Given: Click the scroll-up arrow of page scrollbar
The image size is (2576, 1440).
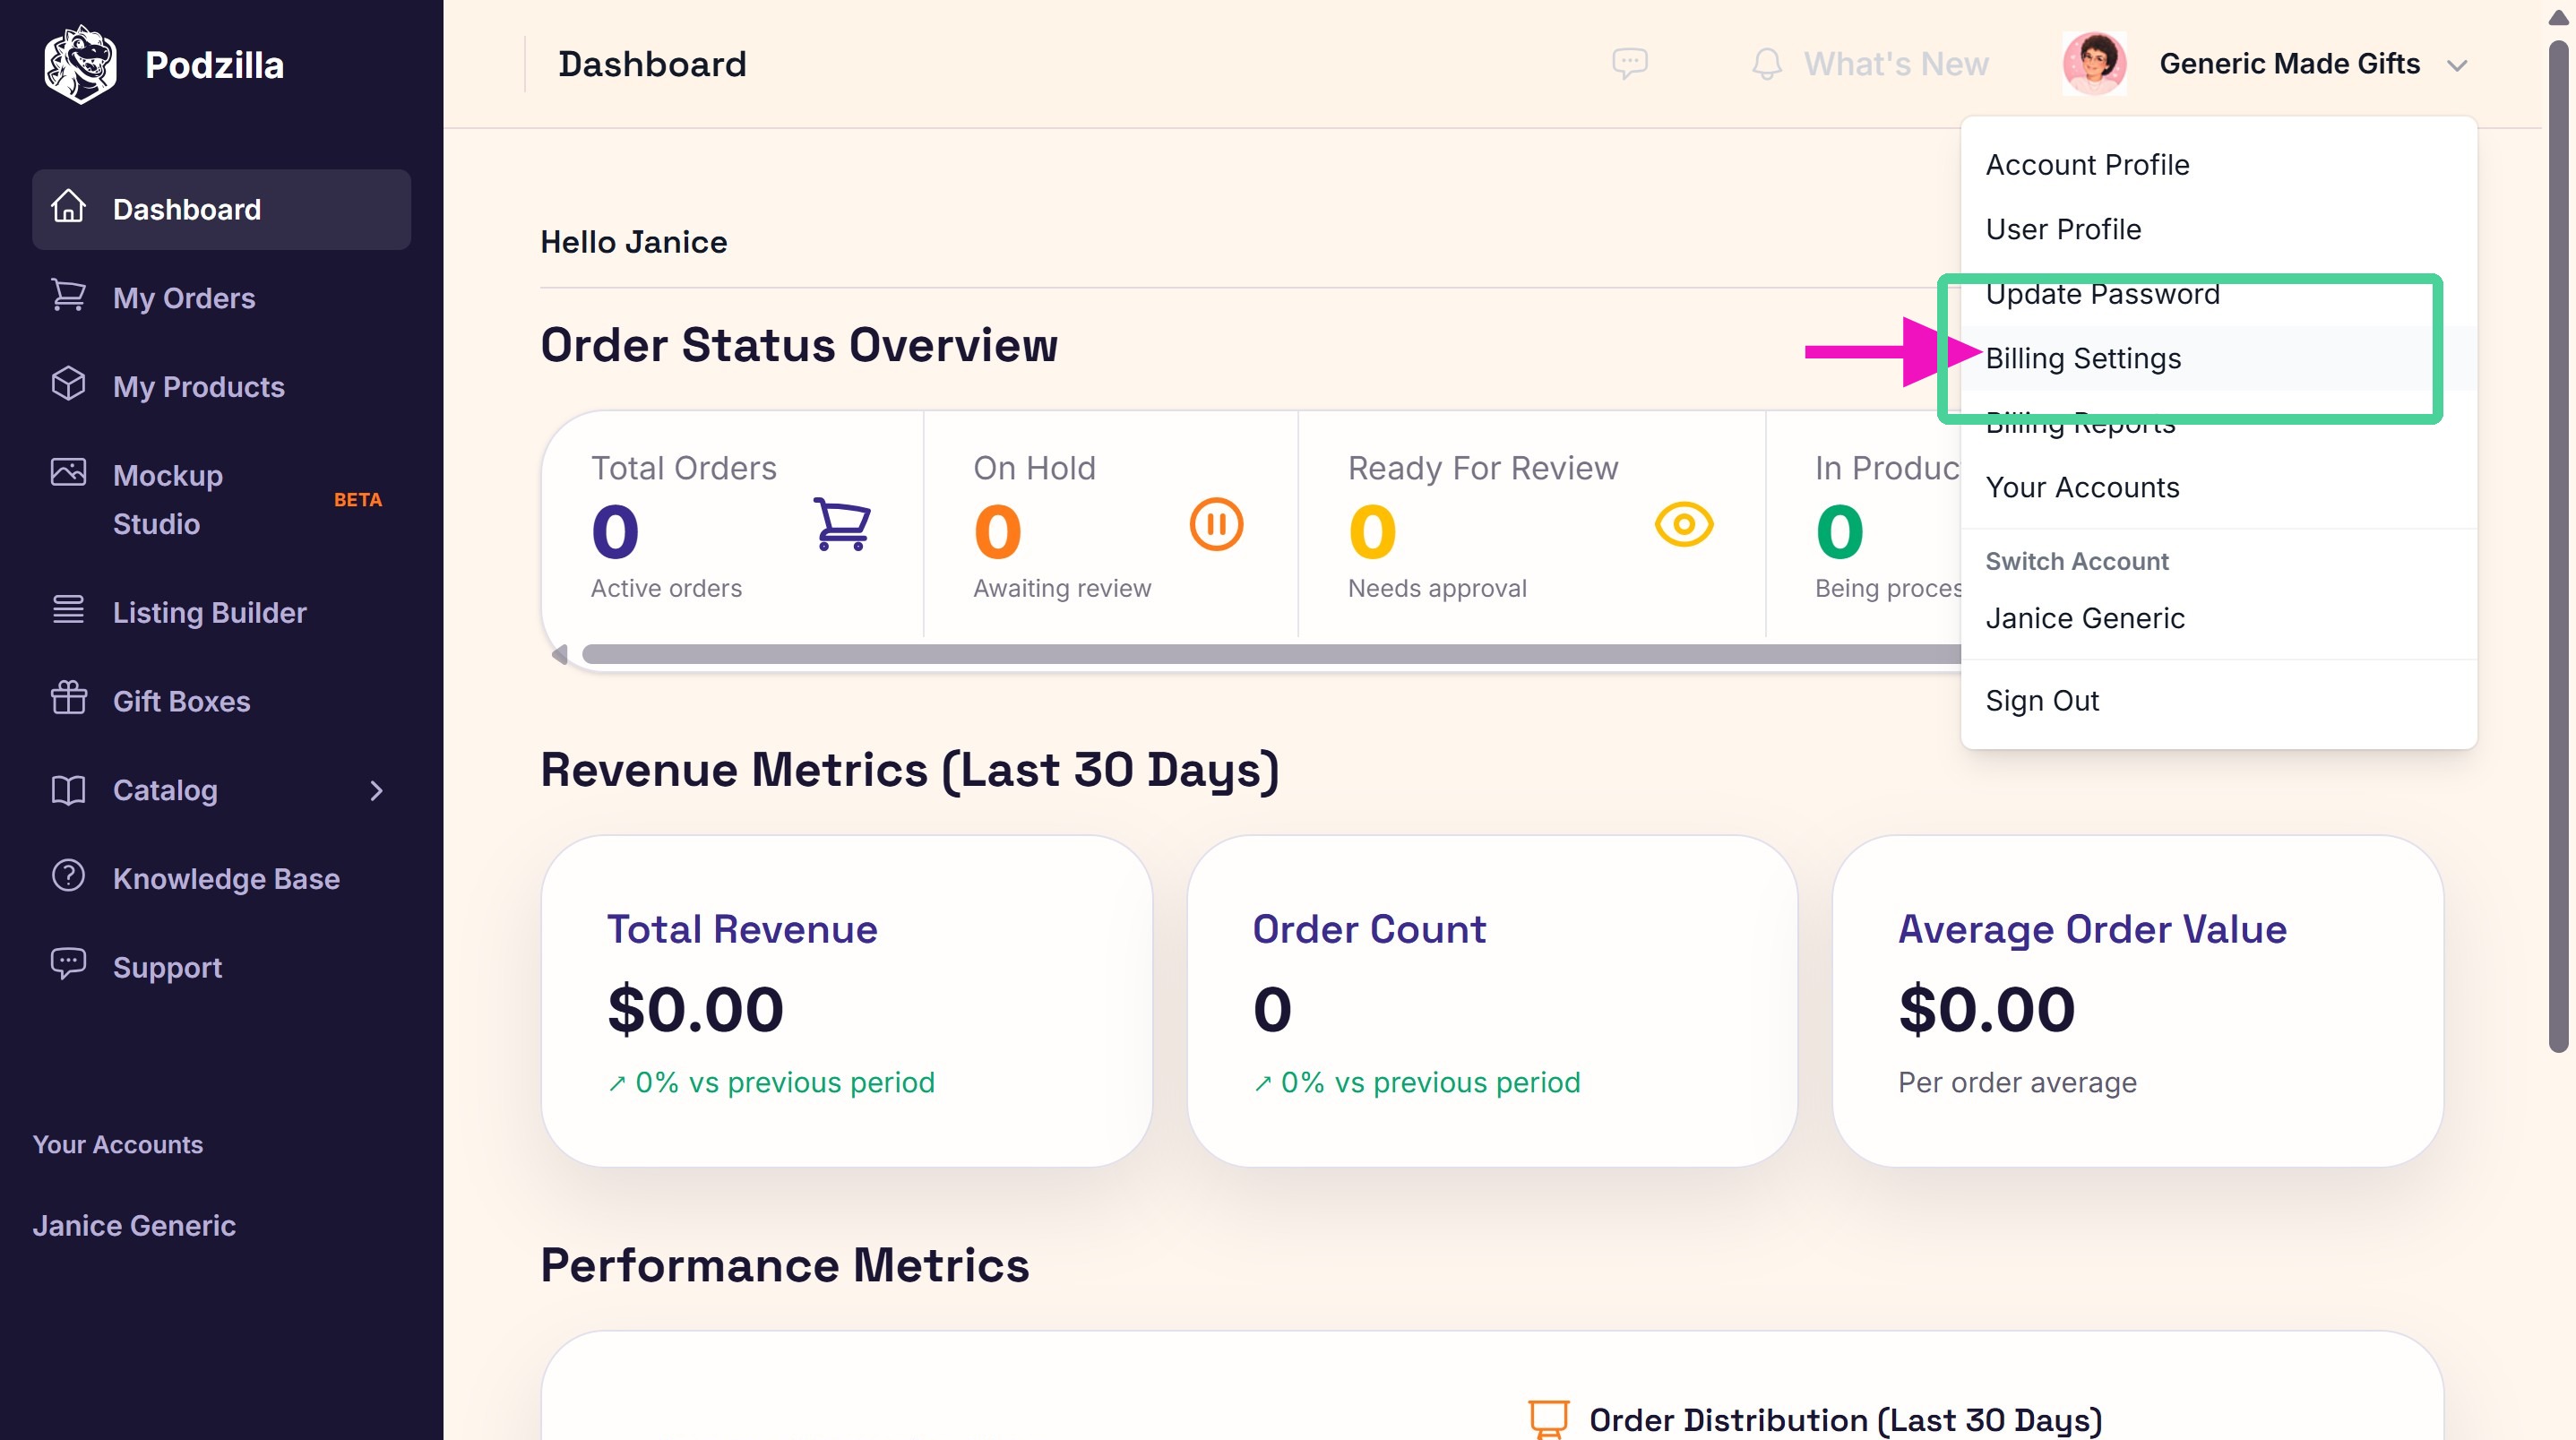Looking at the screenshot, I should tap(2559, 17).
